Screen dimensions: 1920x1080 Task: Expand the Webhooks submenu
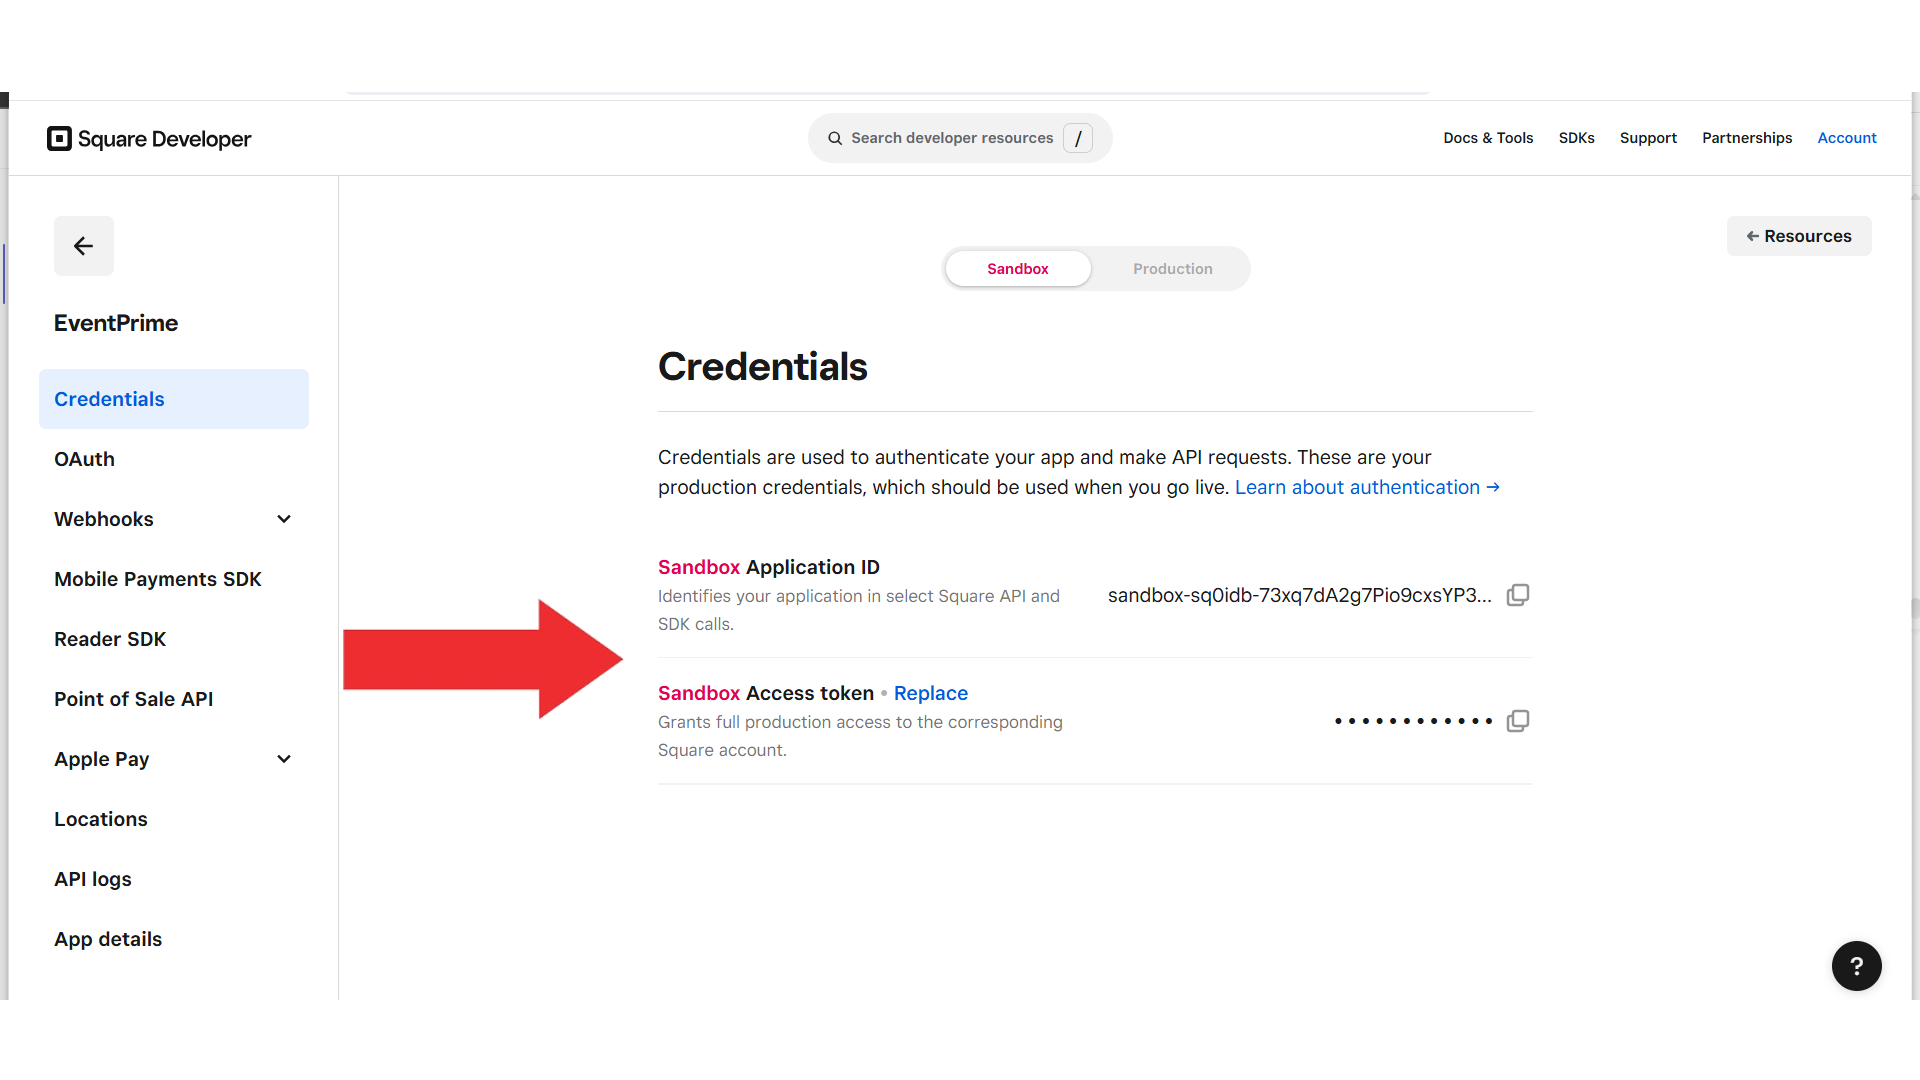284,519
